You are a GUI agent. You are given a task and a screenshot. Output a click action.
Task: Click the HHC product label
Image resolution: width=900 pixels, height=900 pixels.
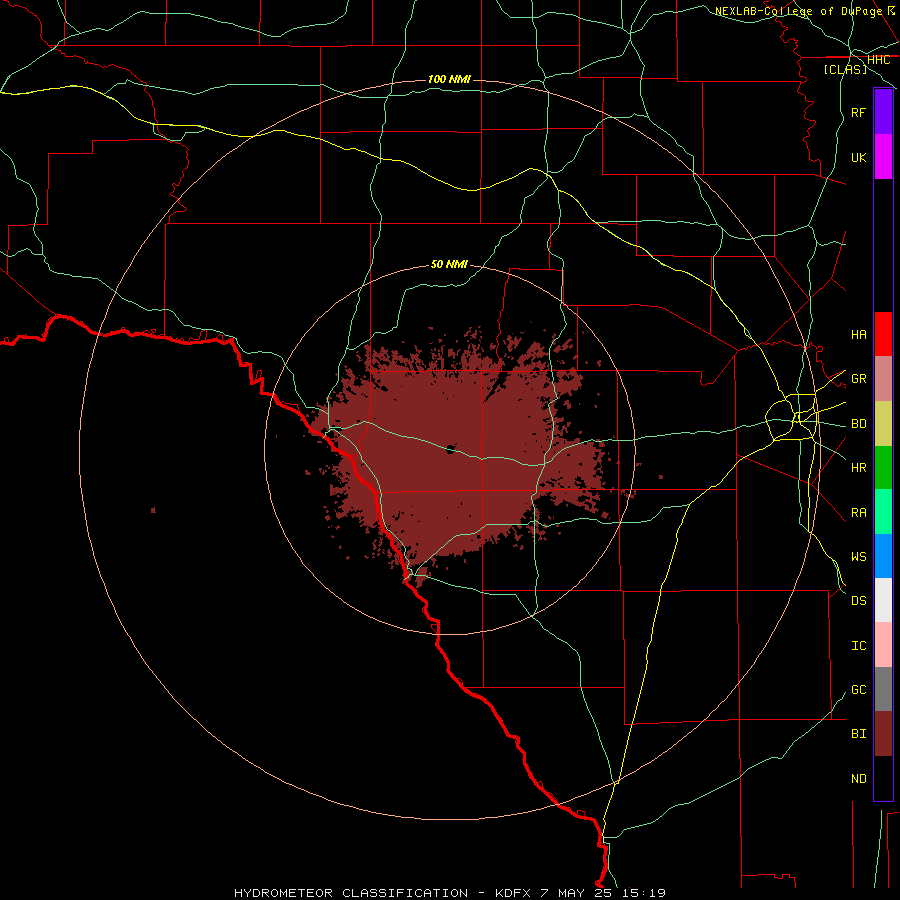(x=878, y=60)
